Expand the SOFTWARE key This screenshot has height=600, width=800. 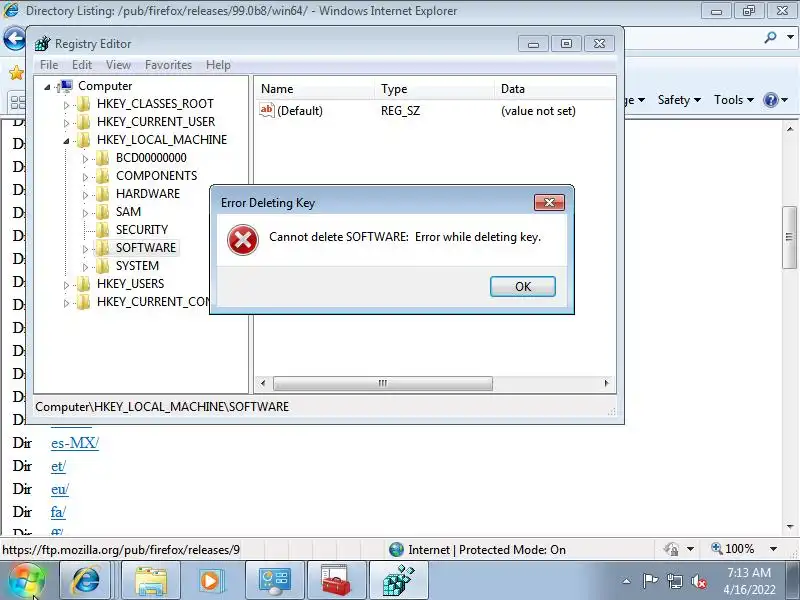(85, 249)
